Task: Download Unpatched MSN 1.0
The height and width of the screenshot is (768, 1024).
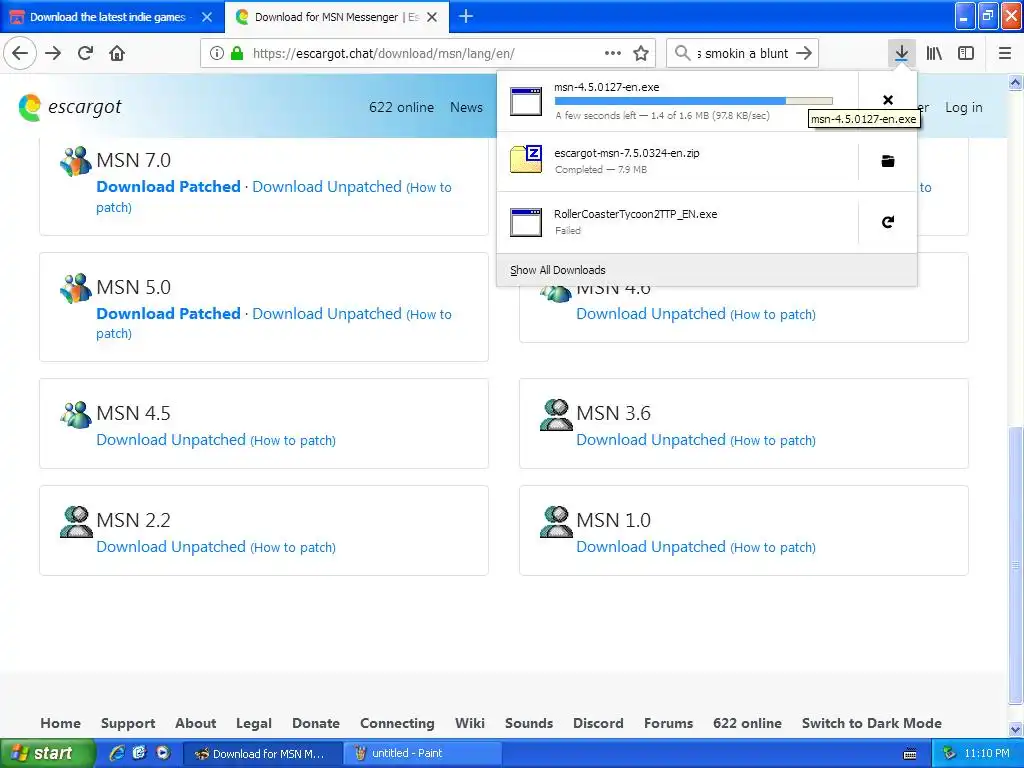Action: (651, 547)
